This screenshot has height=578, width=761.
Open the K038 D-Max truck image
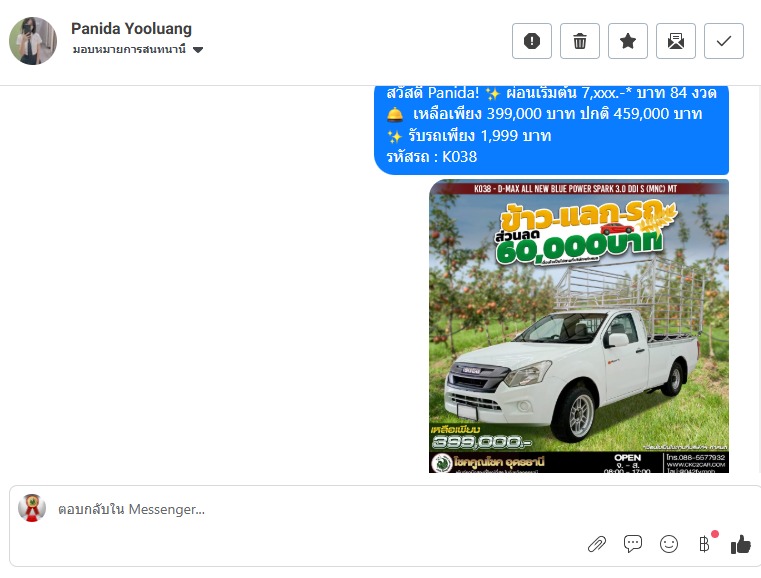[579, 326]
